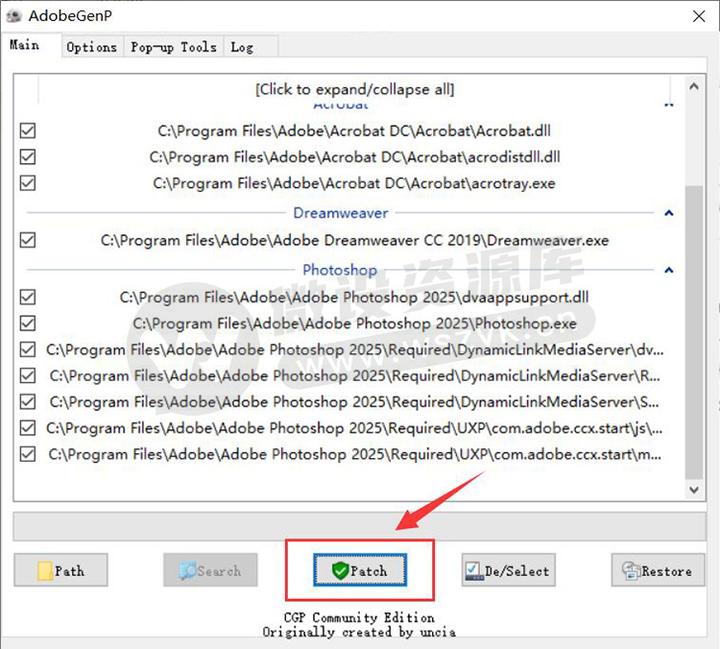Open the Options tab
Image resolution: width=720 pixels, height=649 pixels.
click(x=92, y=47)
